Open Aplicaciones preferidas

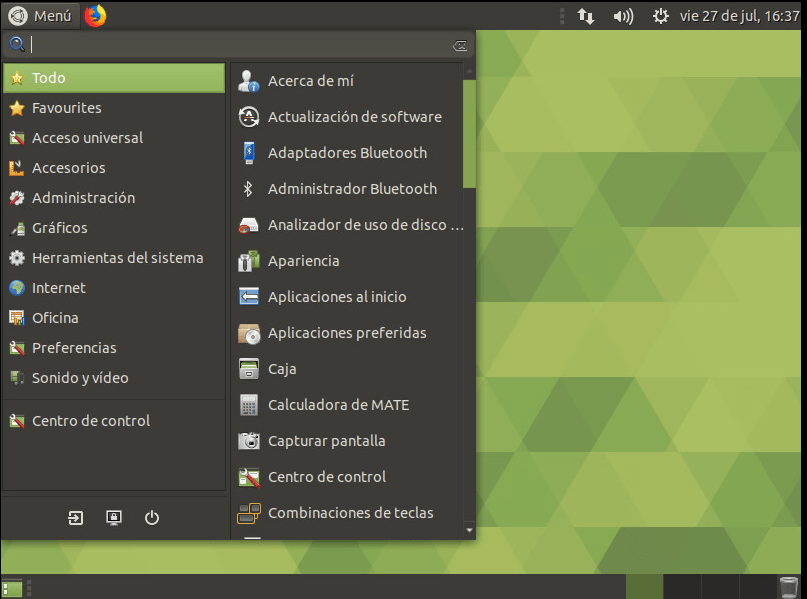click(346, 332)
